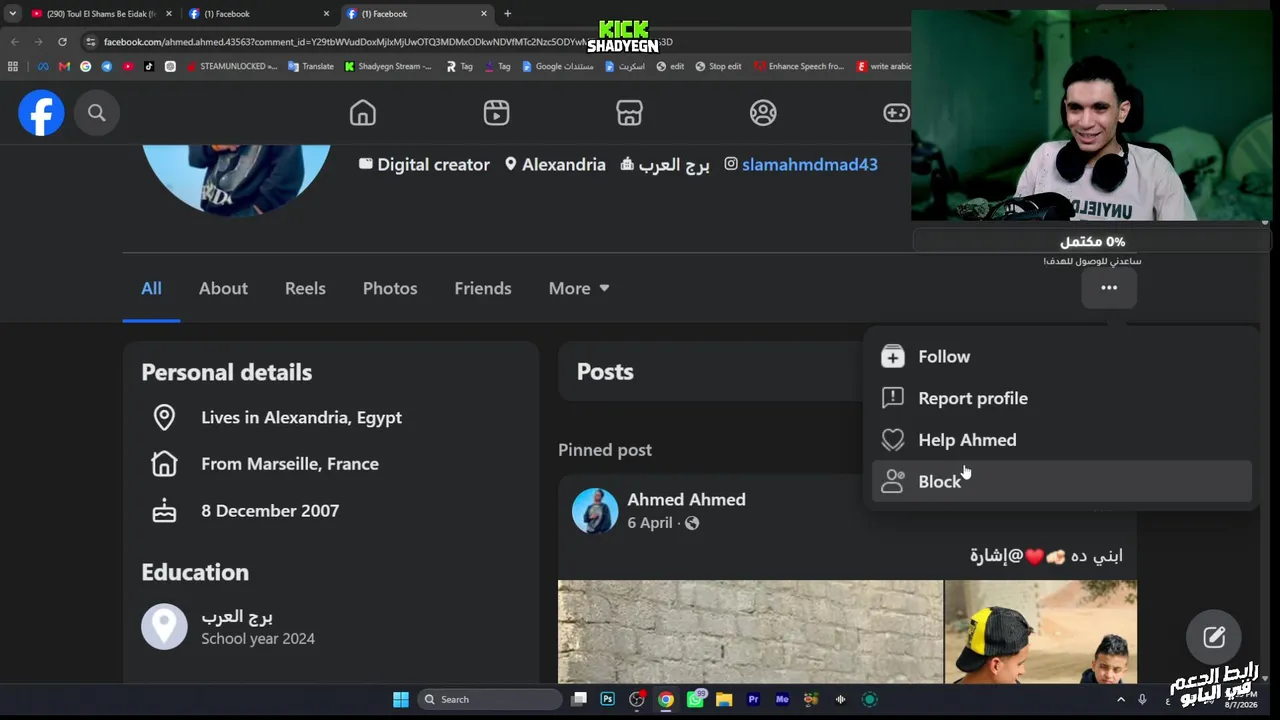Select the All profile tab
1280x720 pixels.
pyautogui.click(x=151, y=288)
